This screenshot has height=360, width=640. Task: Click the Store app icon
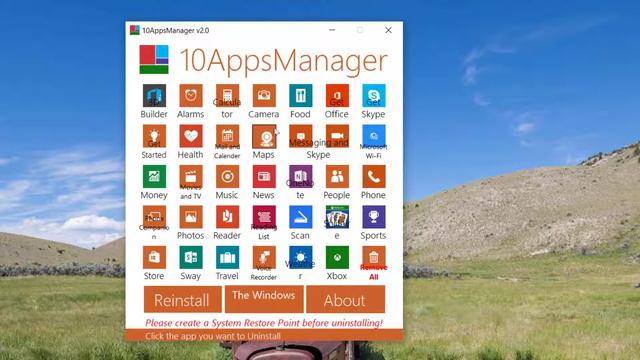[x=154, y=257]
